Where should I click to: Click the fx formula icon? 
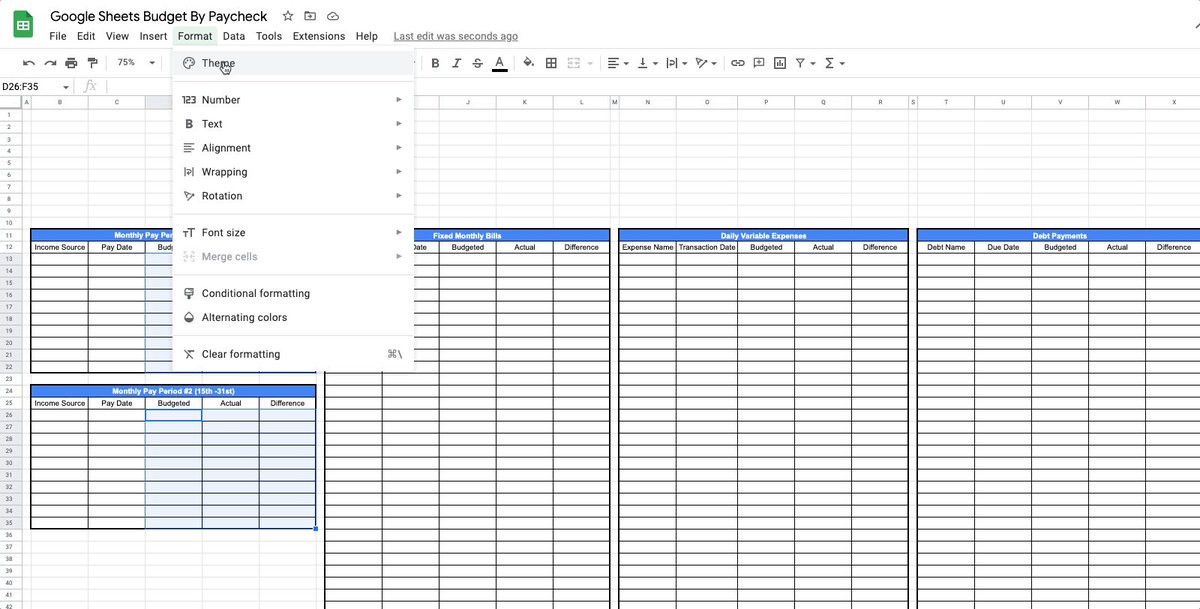point(90,87)
